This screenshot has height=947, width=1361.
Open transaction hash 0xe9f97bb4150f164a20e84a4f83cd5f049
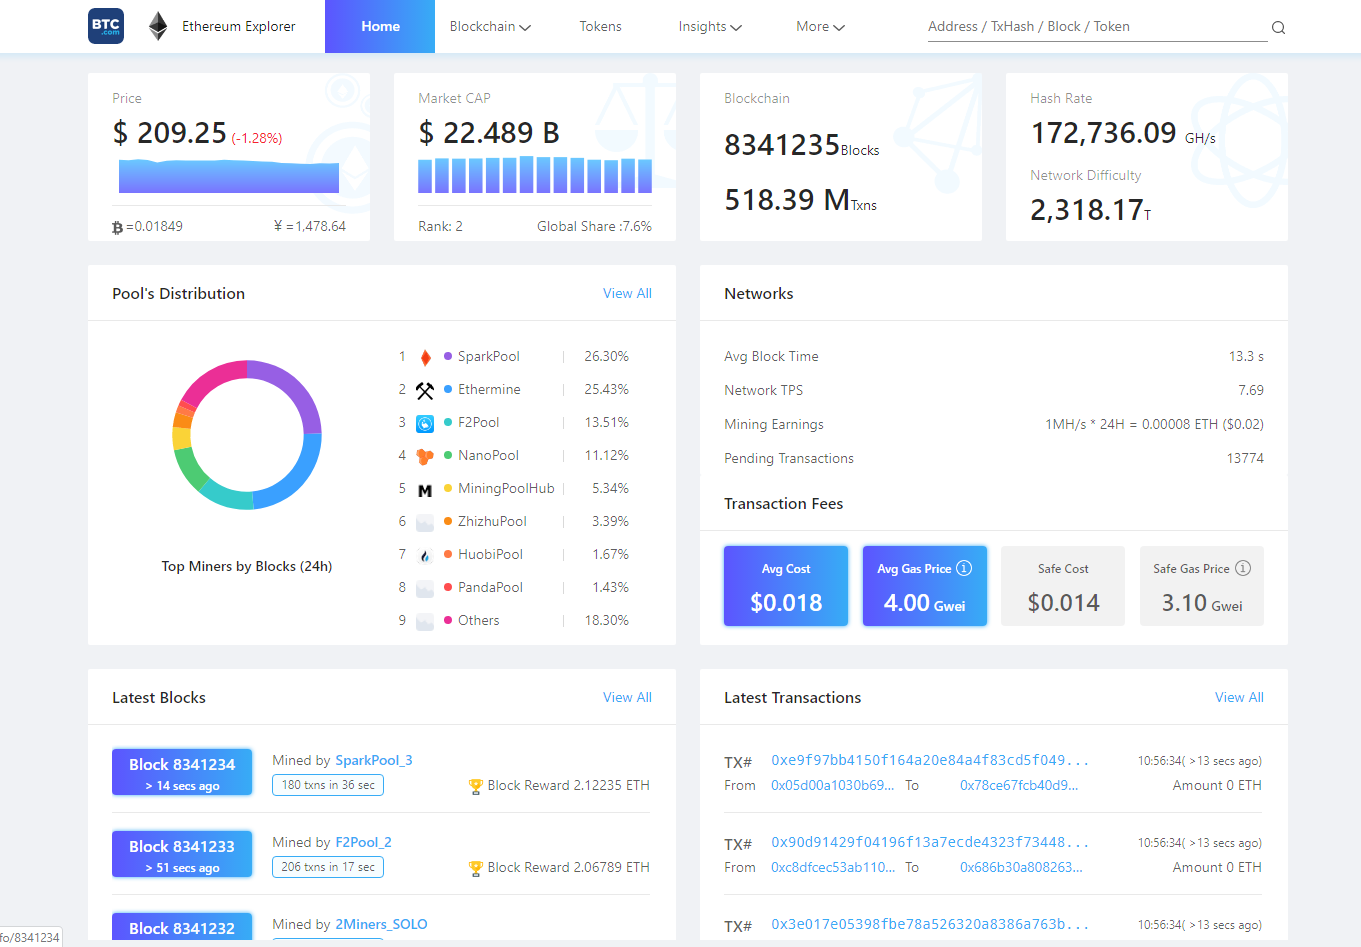tap(930, 760)
